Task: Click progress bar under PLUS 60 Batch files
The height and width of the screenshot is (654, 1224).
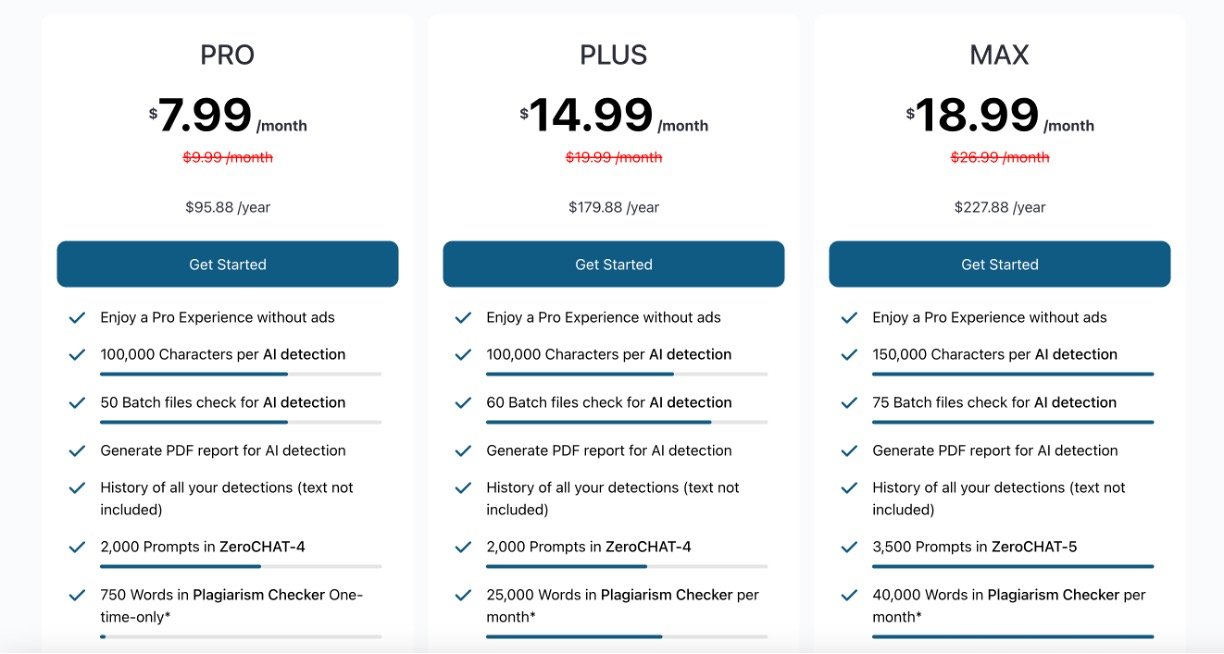Action: [626, 422]
